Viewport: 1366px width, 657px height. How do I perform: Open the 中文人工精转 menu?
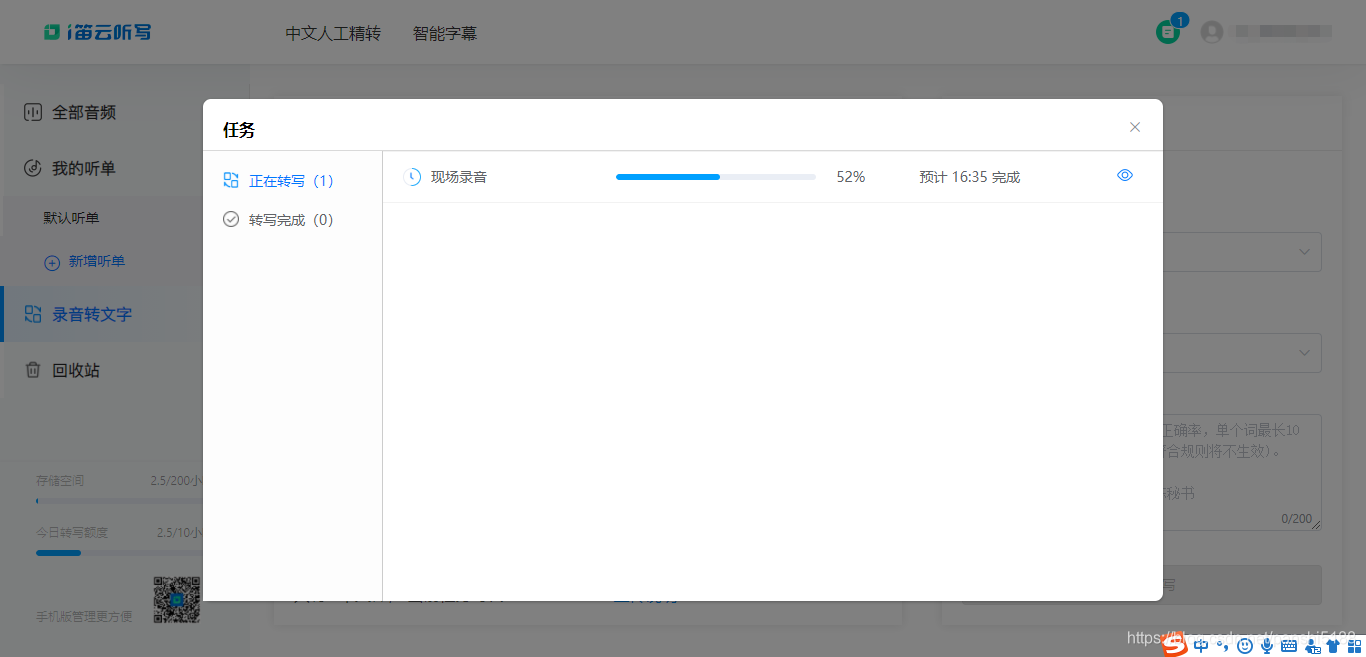click(333, 33)
